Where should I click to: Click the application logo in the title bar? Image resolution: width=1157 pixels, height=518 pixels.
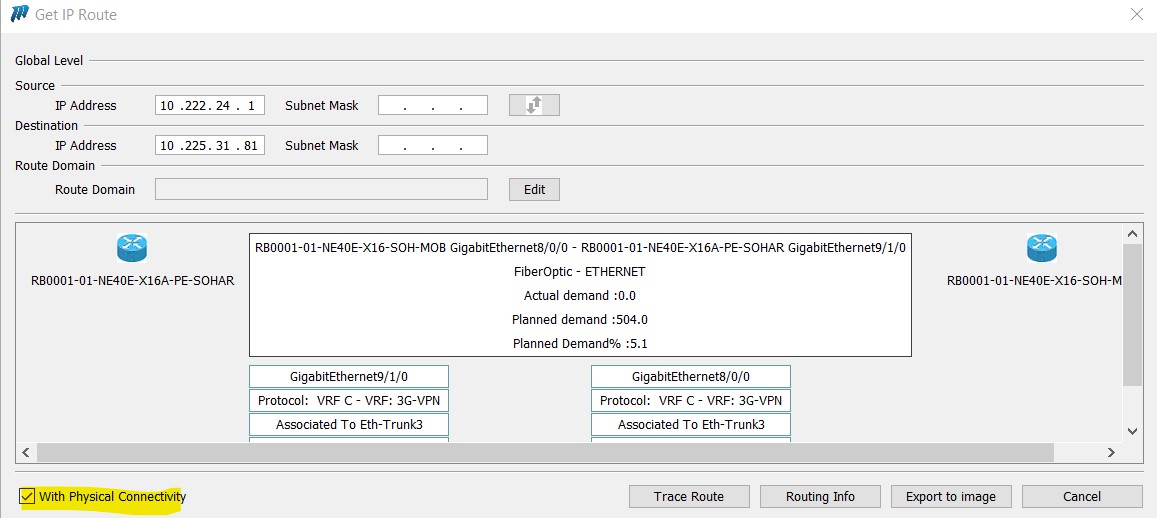click(x=19, y=15)
